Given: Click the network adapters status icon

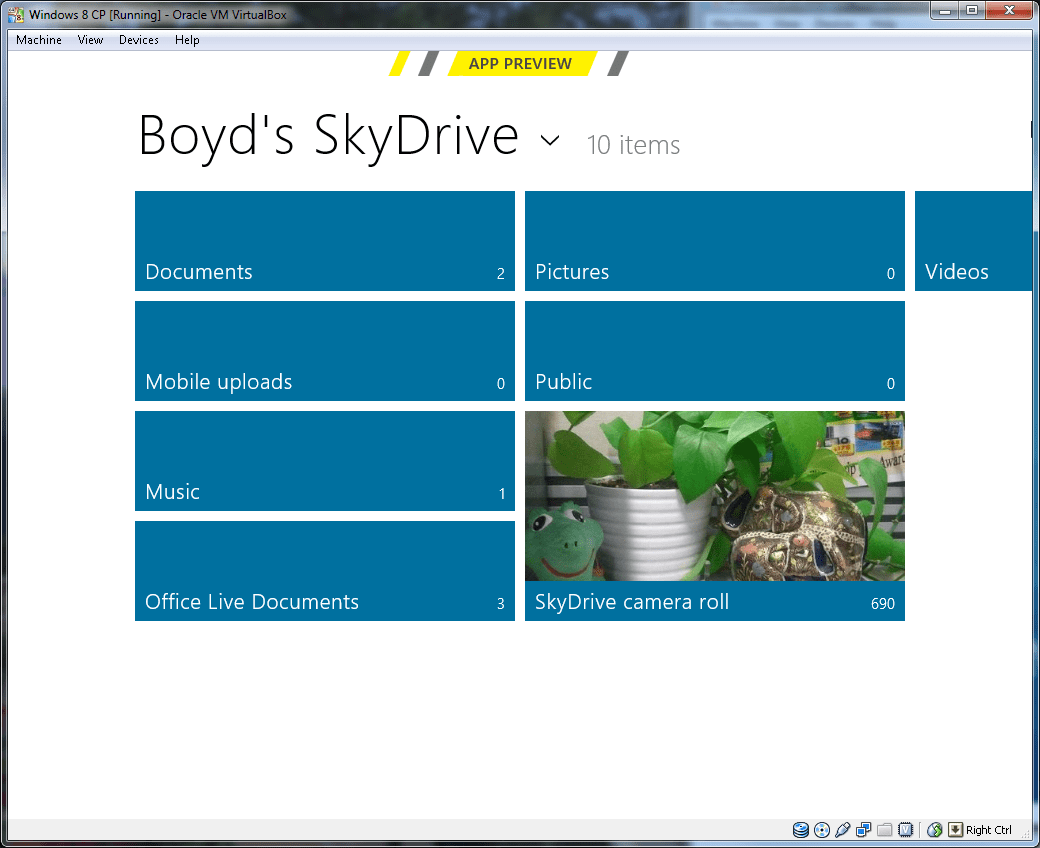Looking at the screenshot, I should [x=864, y=829].
